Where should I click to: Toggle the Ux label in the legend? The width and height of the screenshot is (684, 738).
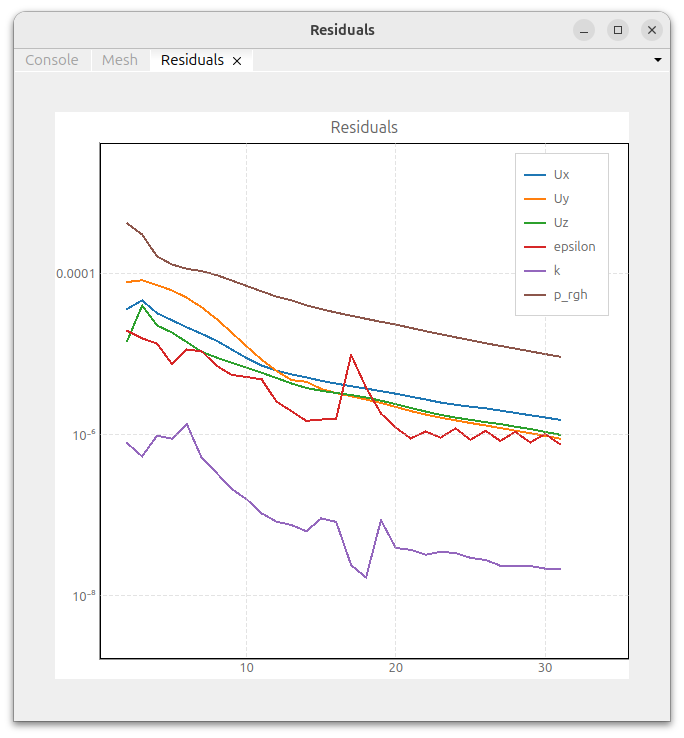pyautogui.click(x=561, y=175)
